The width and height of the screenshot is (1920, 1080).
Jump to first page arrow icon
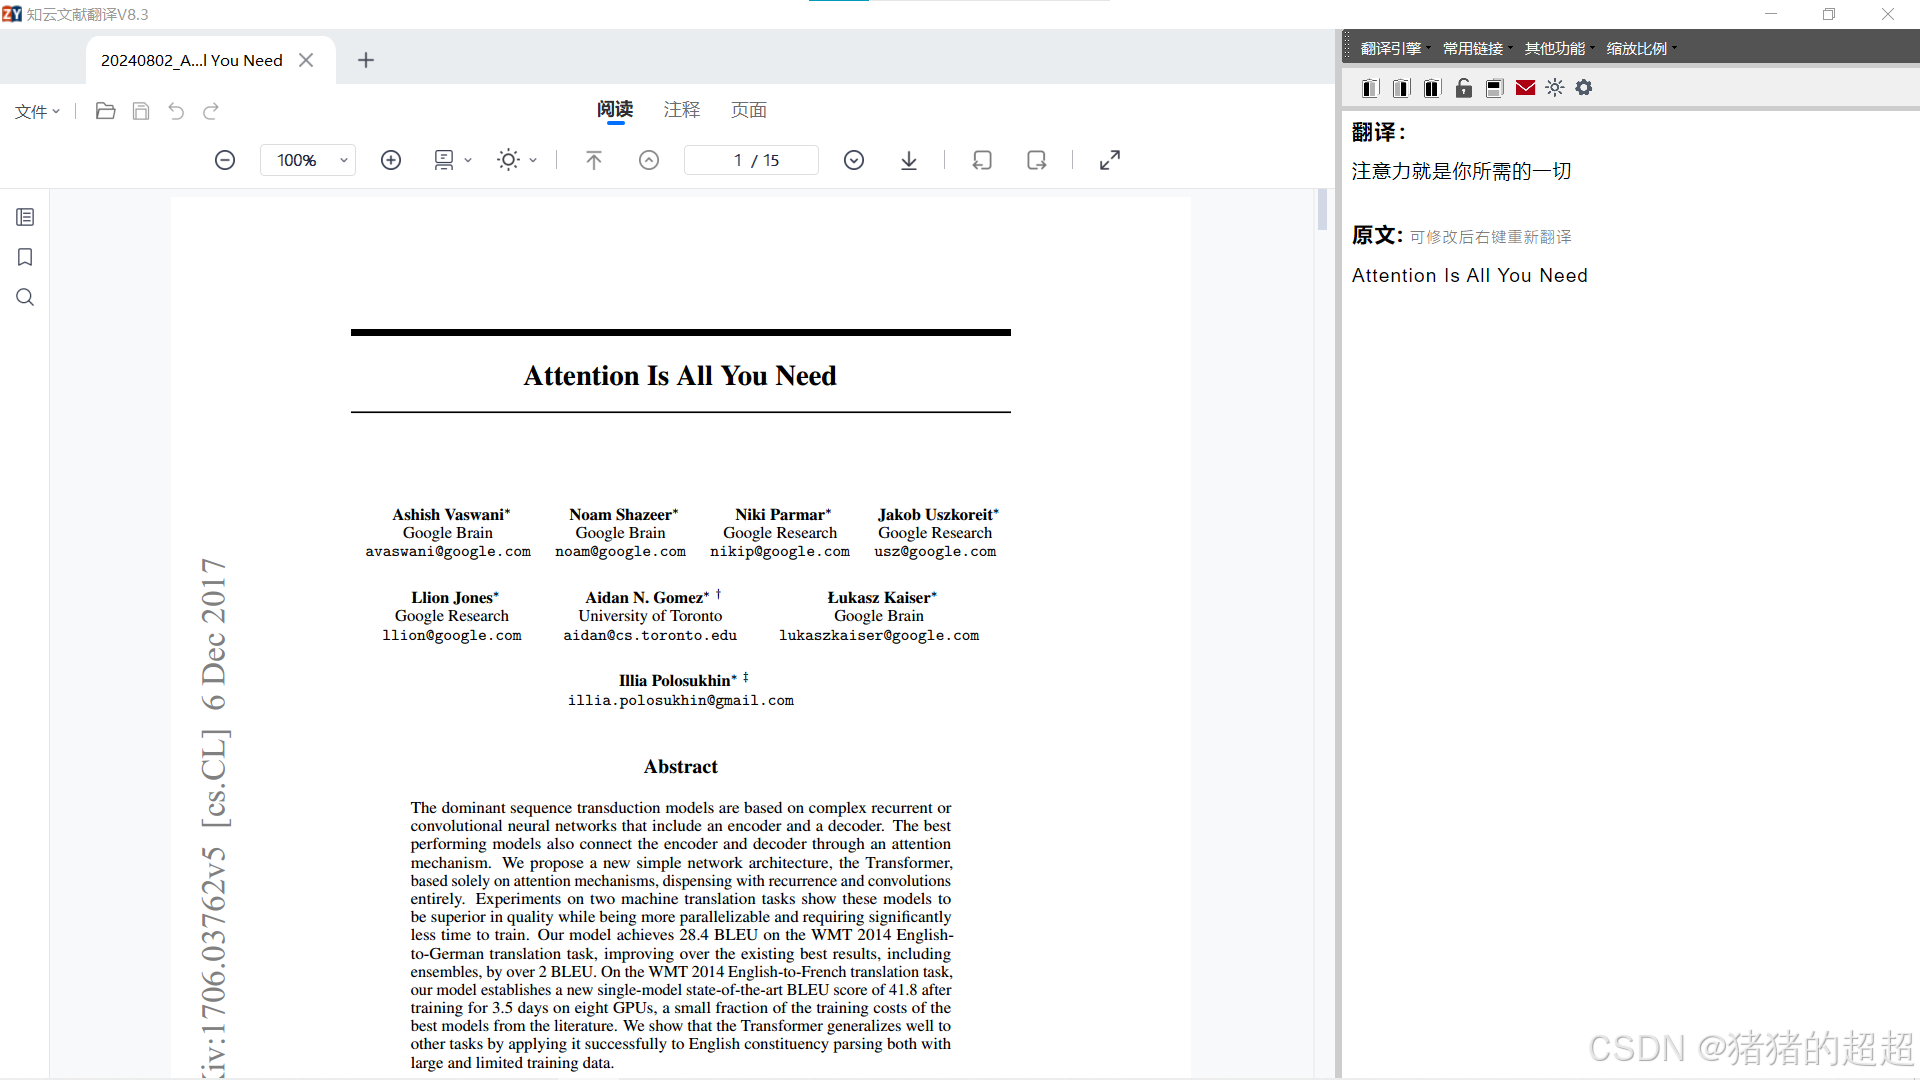click(x=594, y=160)
